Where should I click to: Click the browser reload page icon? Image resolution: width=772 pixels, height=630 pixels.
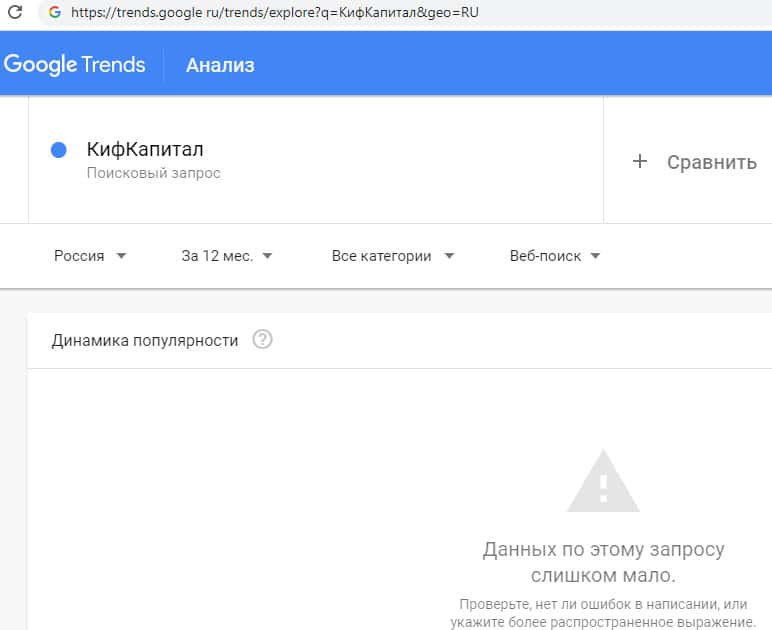[x=15, y=13]
